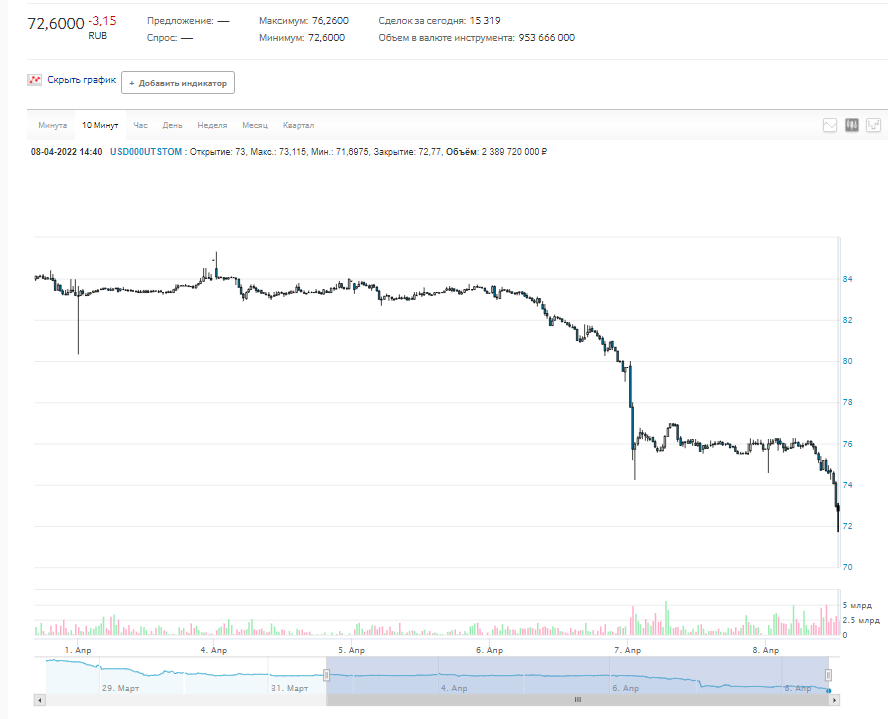The image size is (889, 719).
Task: Select candlestick chart type icon
Action: point(852,125)
